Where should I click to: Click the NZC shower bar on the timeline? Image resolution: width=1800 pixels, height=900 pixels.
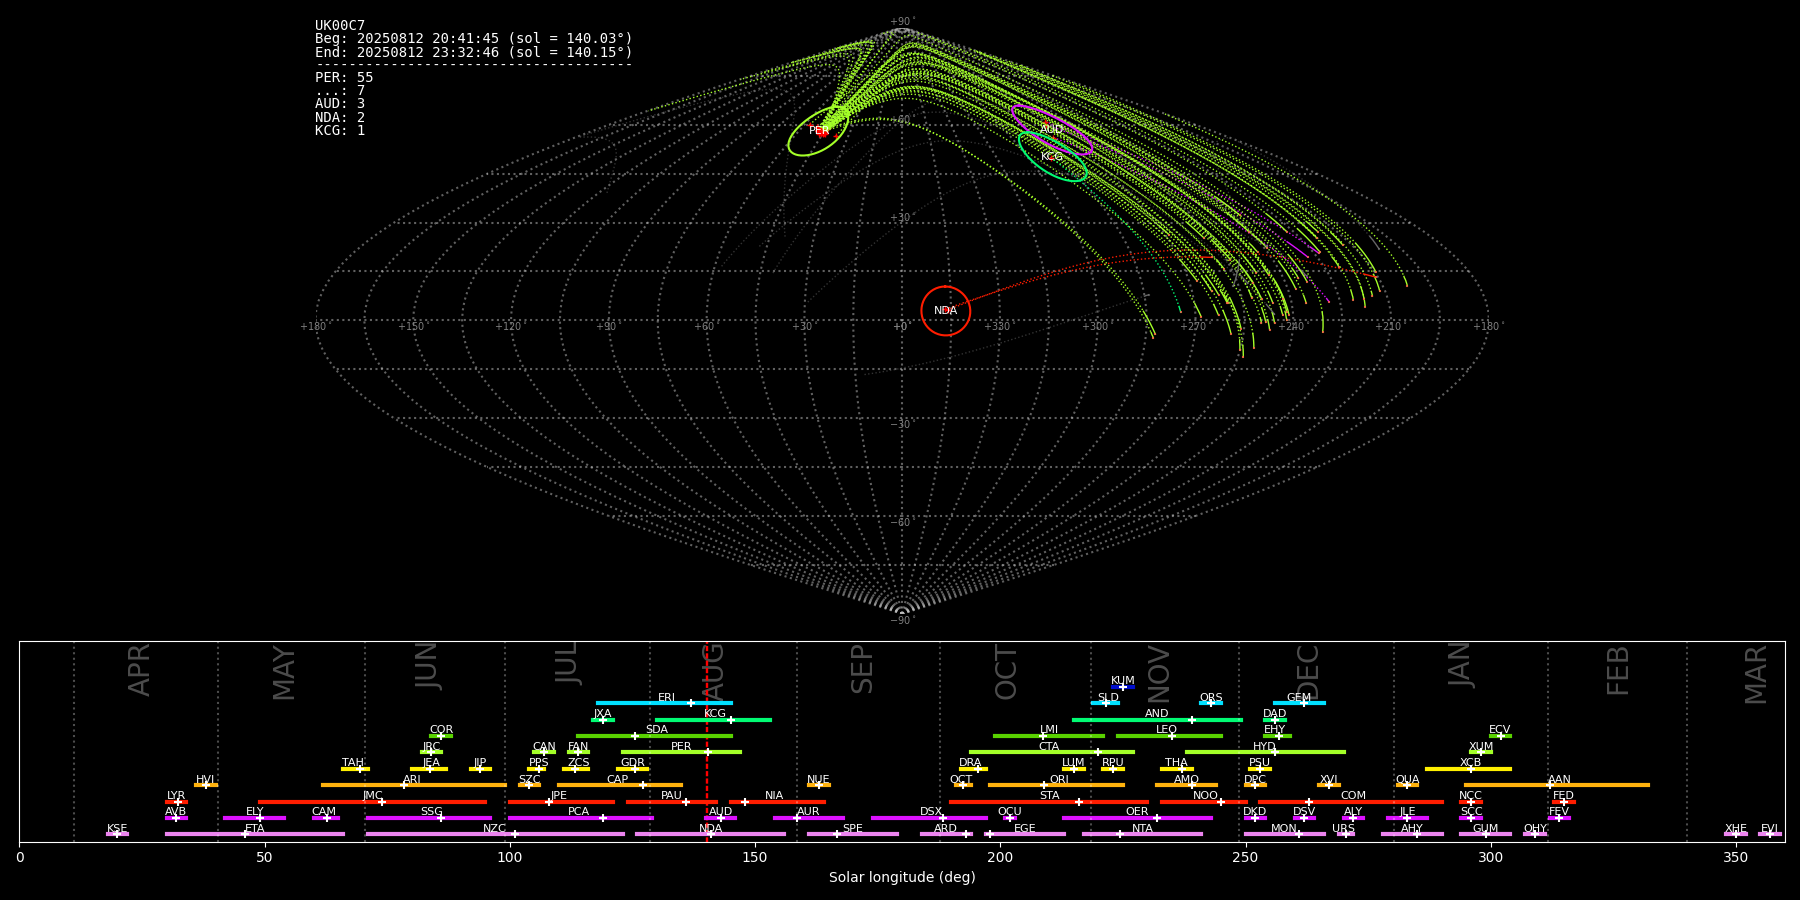click(x=495, y=834)
